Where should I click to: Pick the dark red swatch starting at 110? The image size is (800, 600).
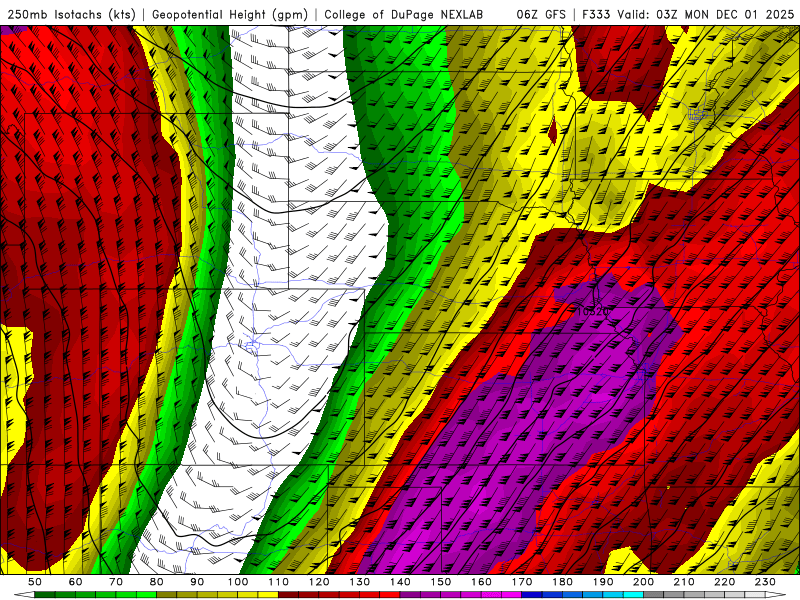pos(288,595)
